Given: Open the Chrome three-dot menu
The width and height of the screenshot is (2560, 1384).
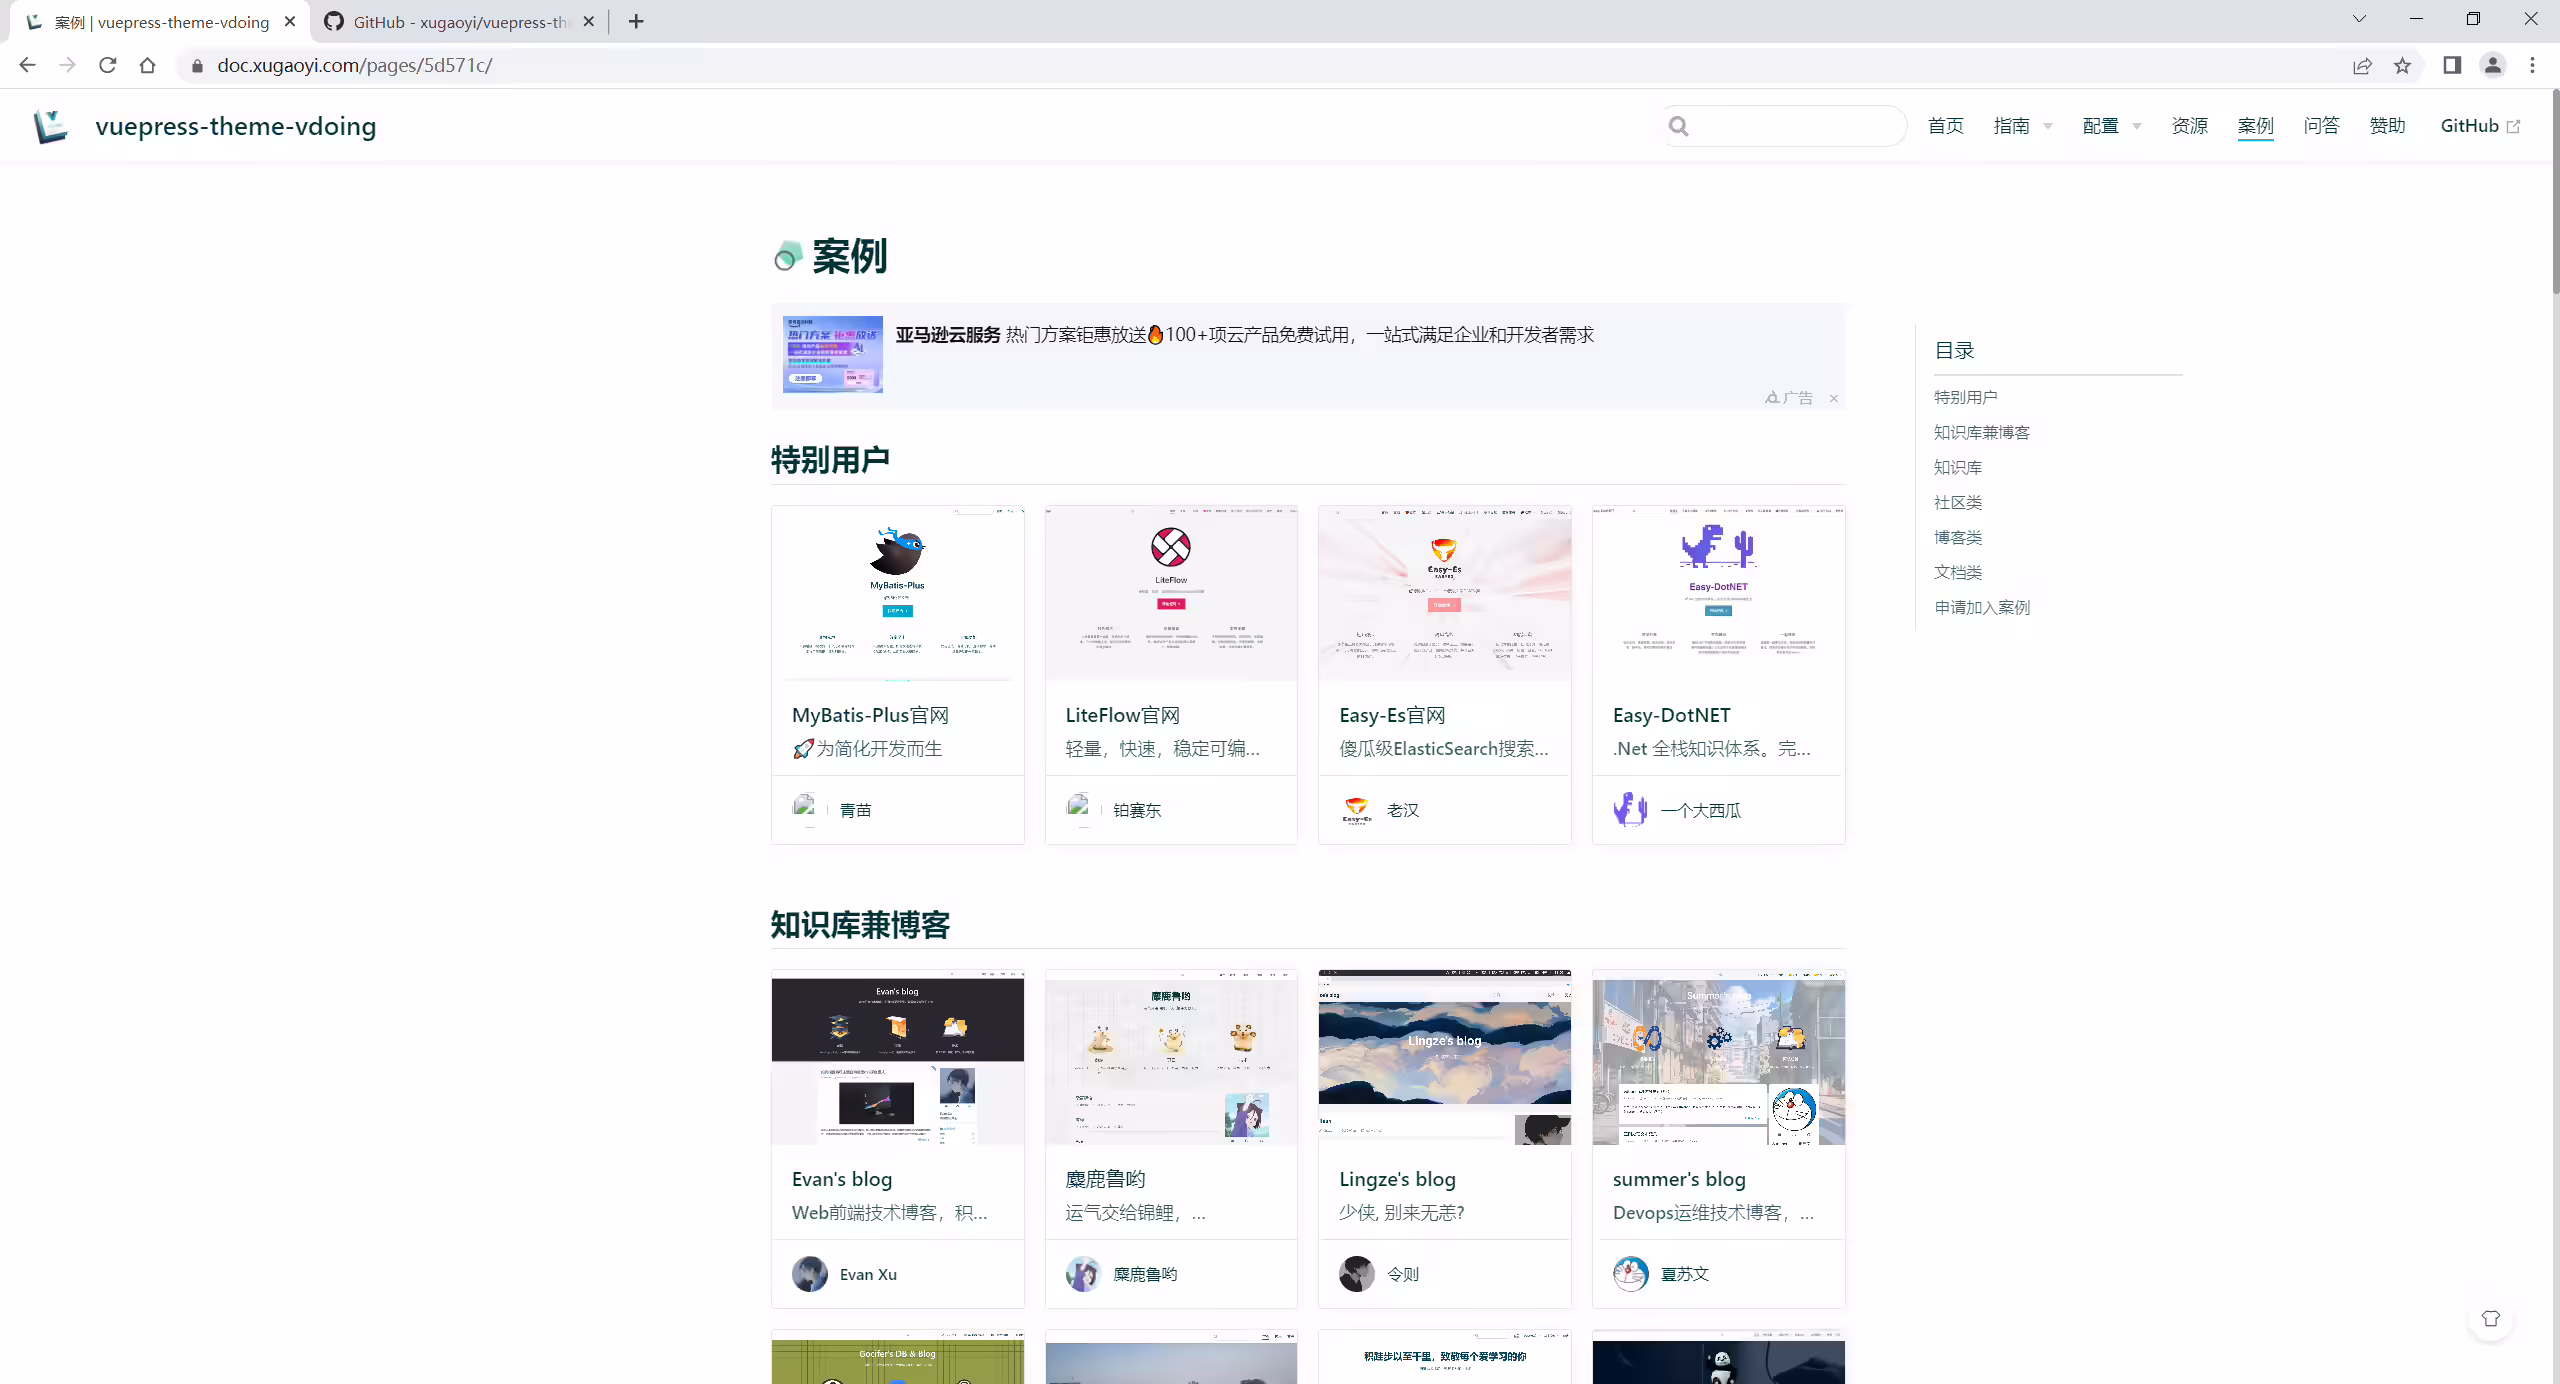Looking at the screenshot, I should pyautogui.click(x=2533, y=65).
